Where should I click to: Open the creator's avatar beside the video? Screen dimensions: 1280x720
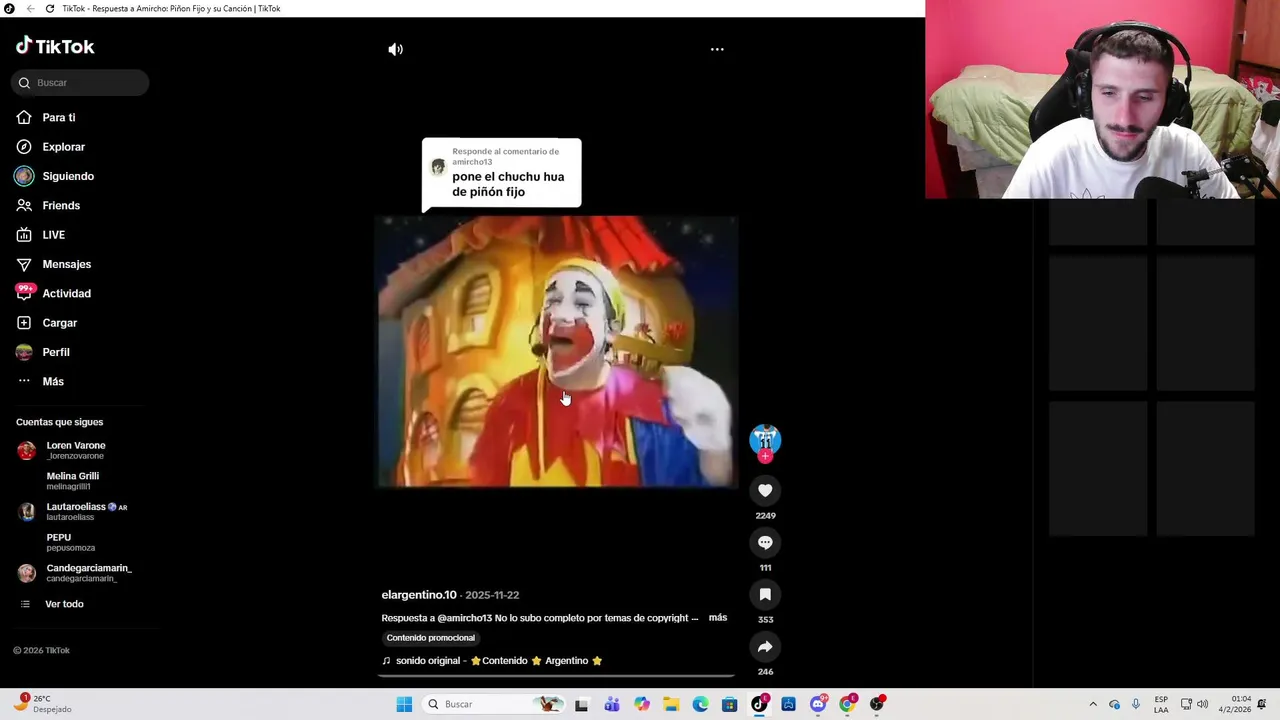765,439
